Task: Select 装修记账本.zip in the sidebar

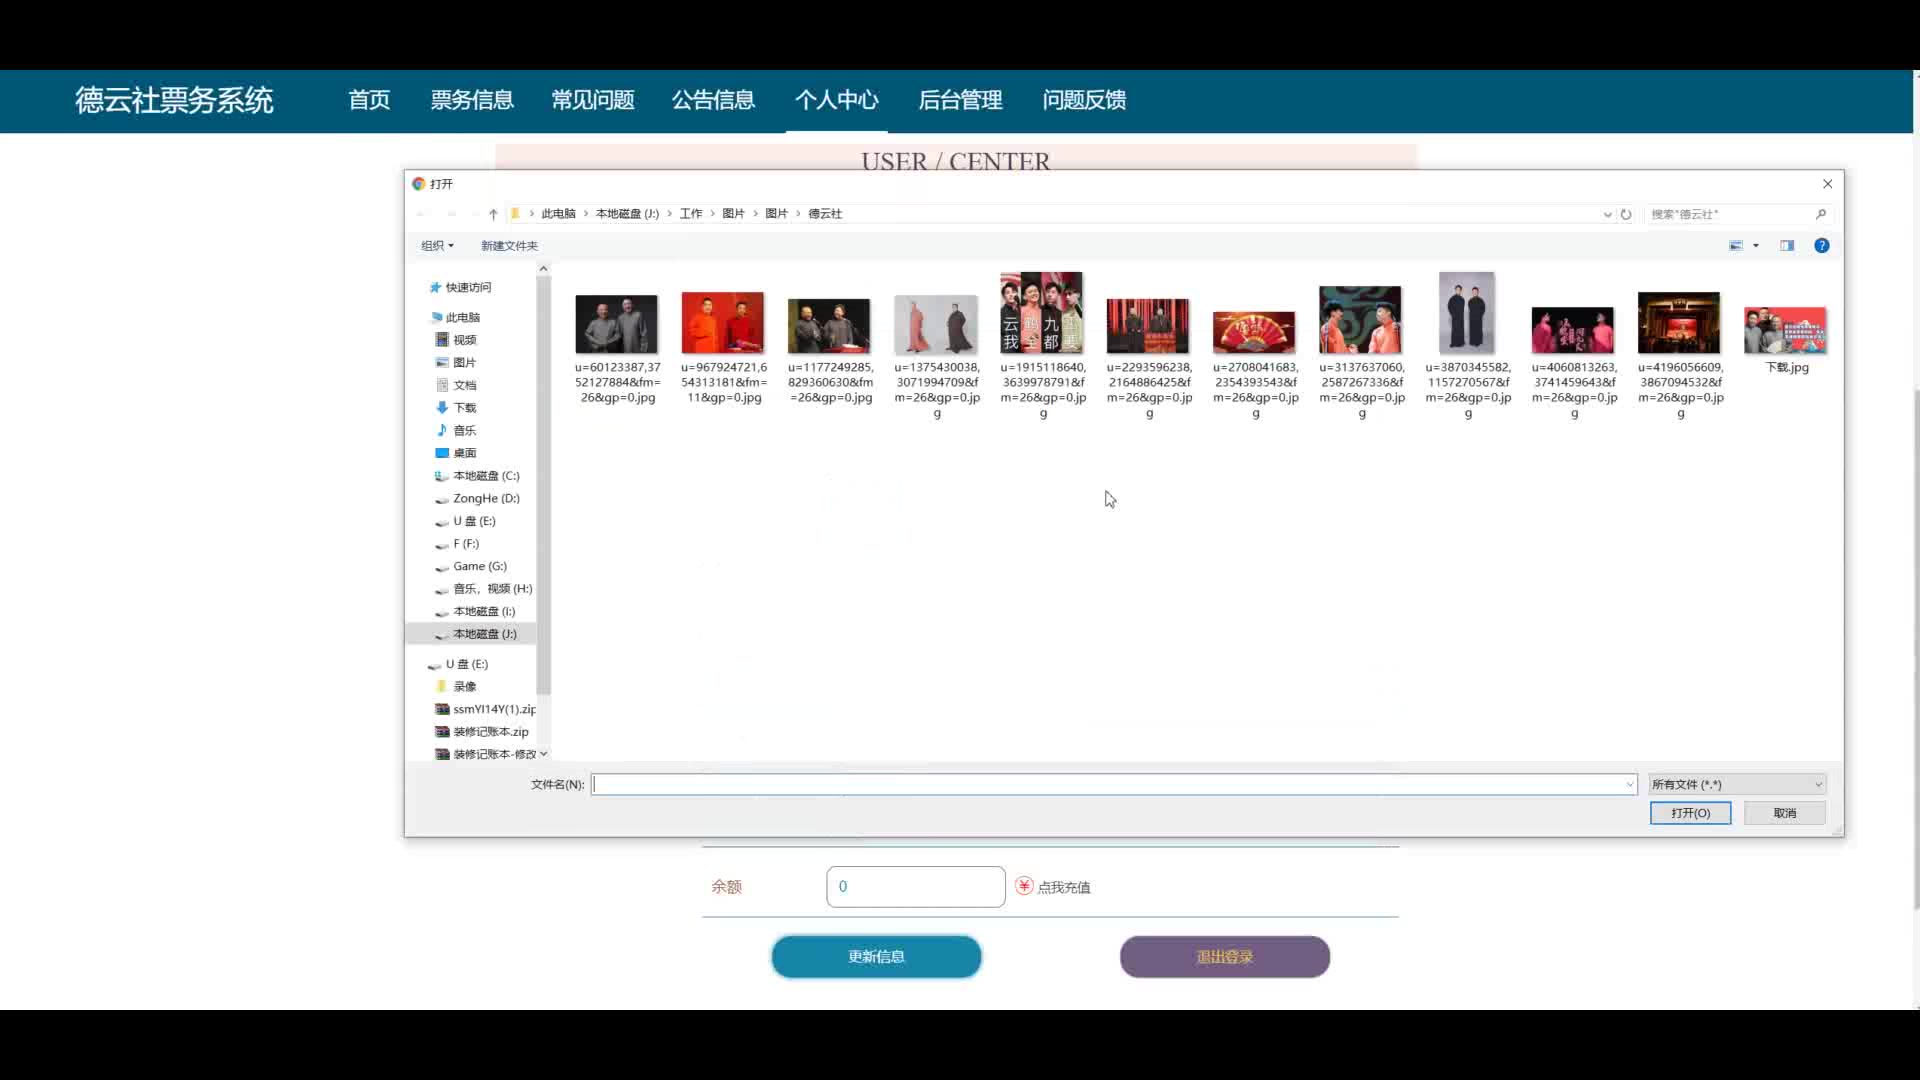Action: click(x=482, y=732)
